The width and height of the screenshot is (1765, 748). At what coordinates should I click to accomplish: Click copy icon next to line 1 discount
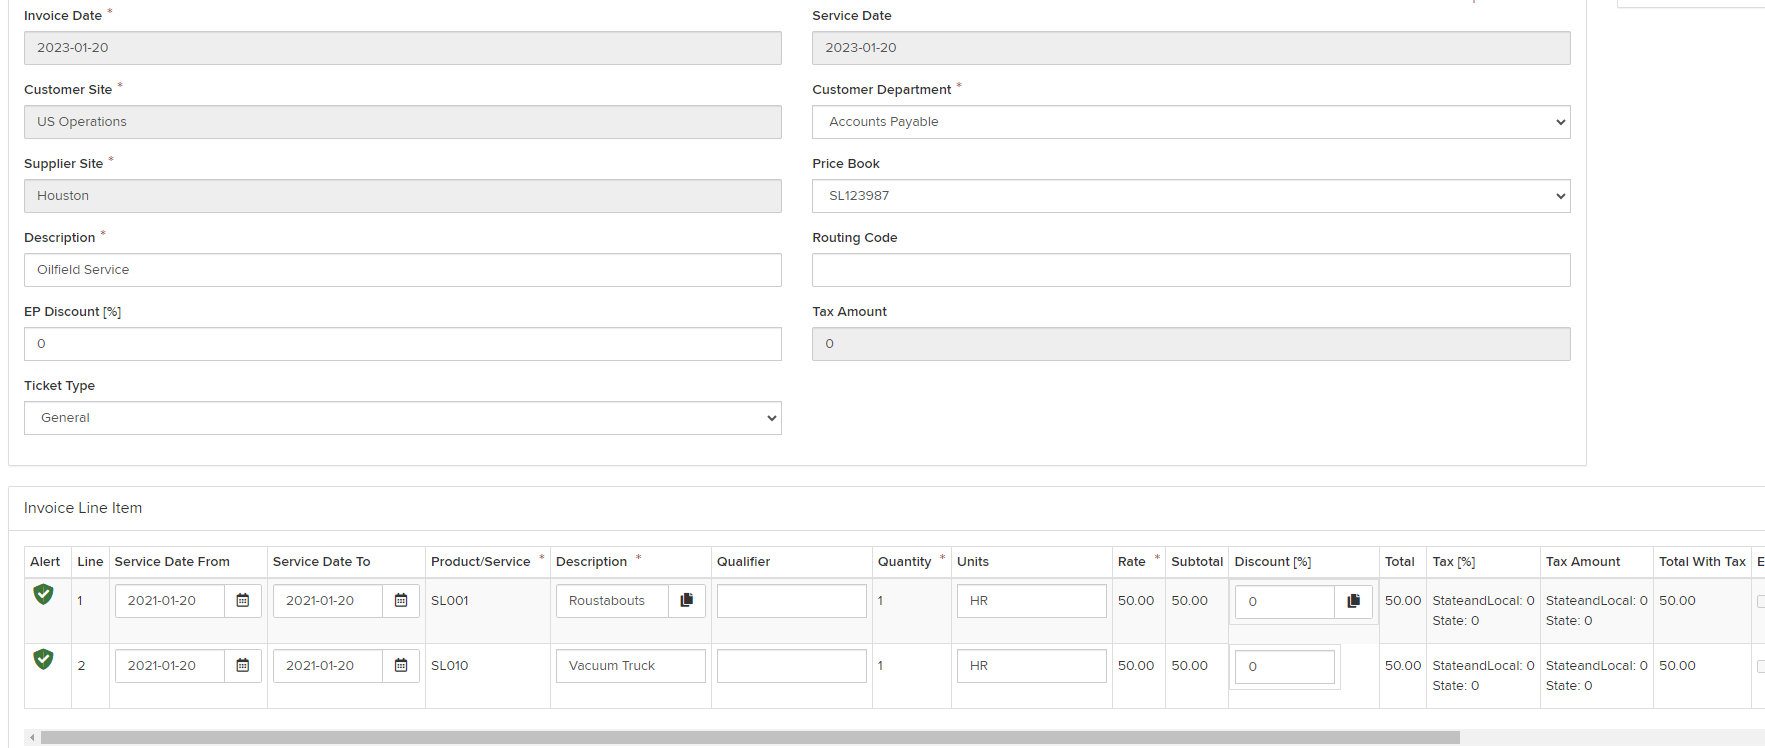1353,601
